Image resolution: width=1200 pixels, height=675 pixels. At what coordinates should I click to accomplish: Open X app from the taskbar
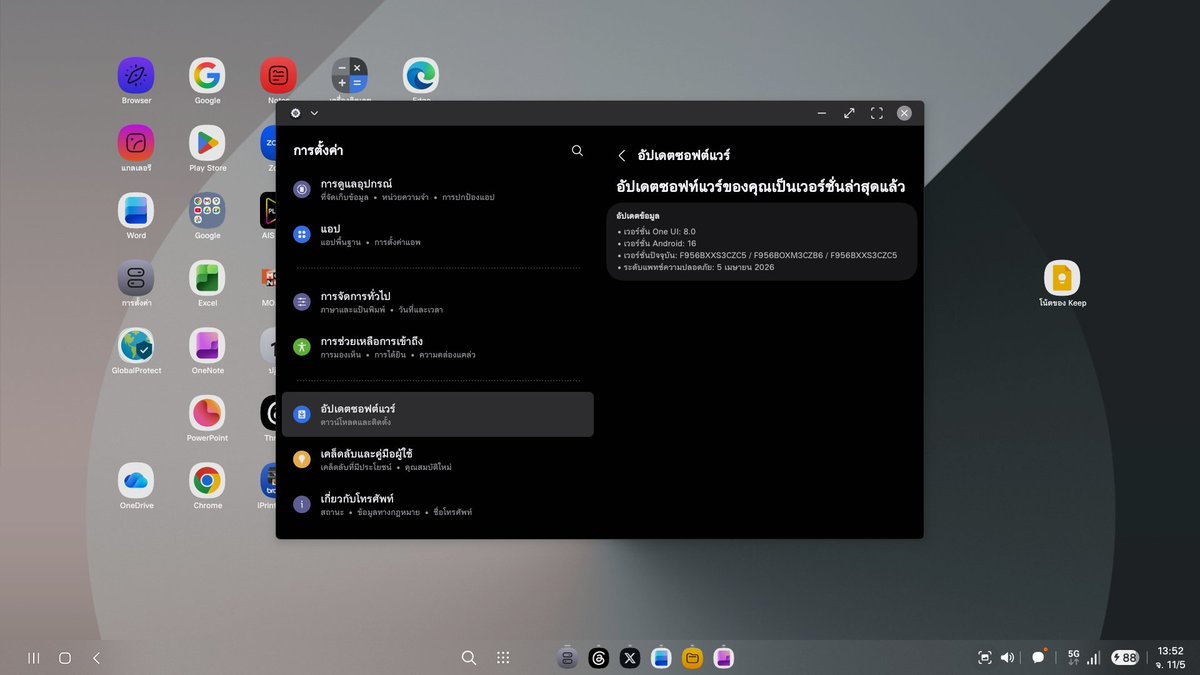[630, 658]
